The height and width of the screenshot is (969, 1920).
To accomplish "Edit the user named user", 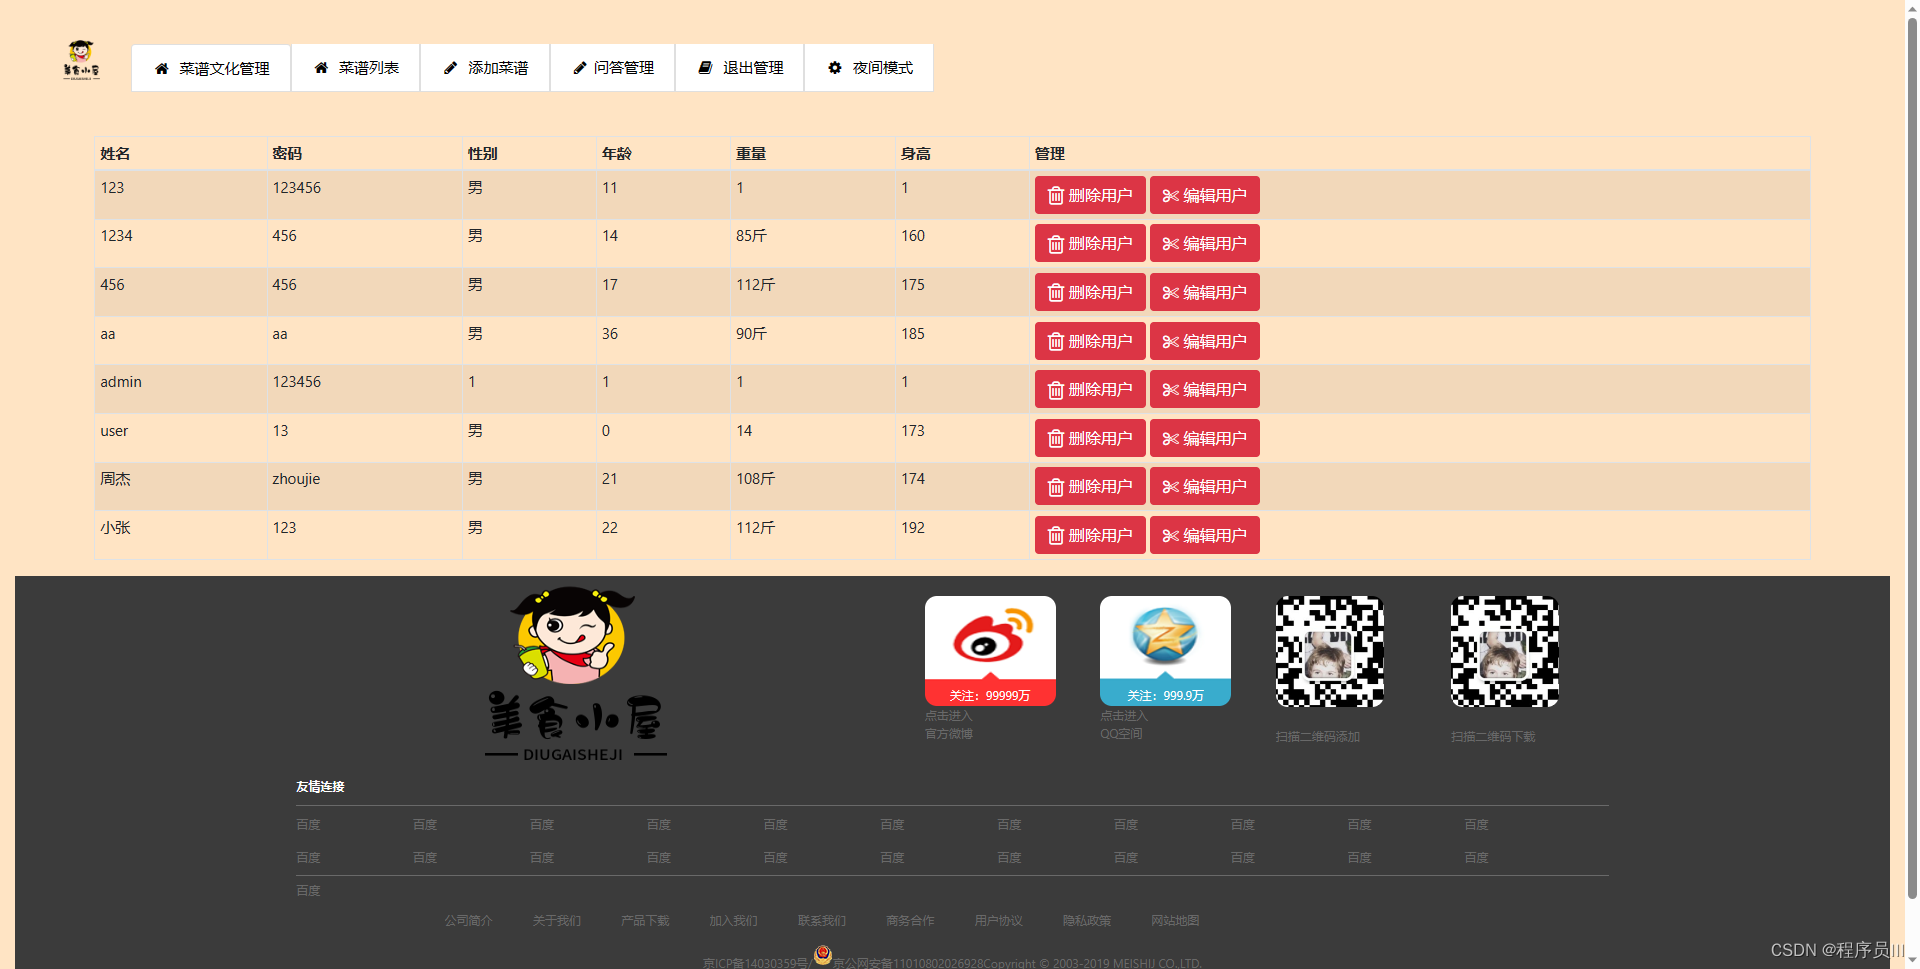I will click(1205, 438).
